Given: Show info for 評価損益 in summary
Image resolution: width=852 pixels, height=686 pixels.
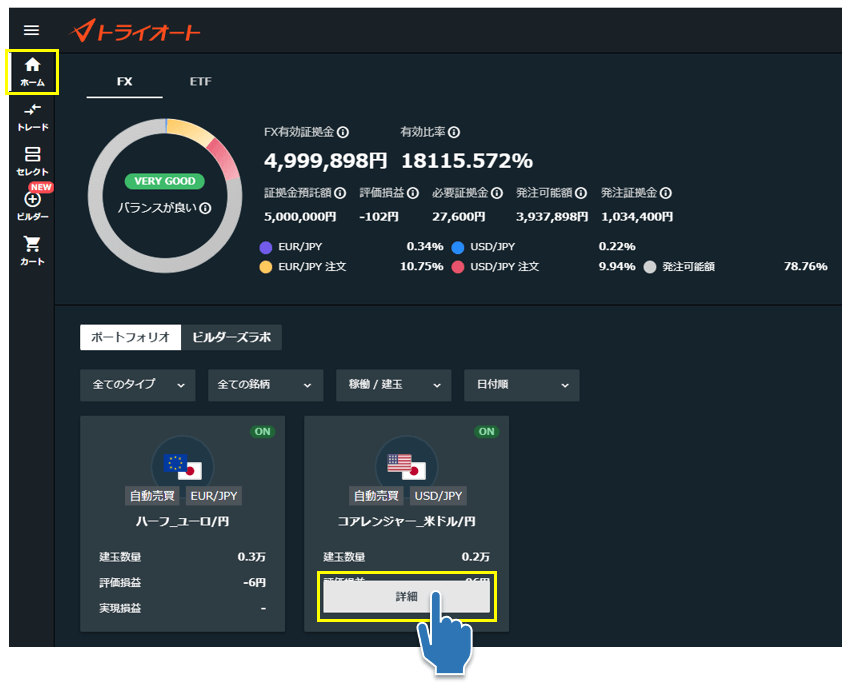Looking at the screenshot, I should pyautogui.click(x=413, y=193).
